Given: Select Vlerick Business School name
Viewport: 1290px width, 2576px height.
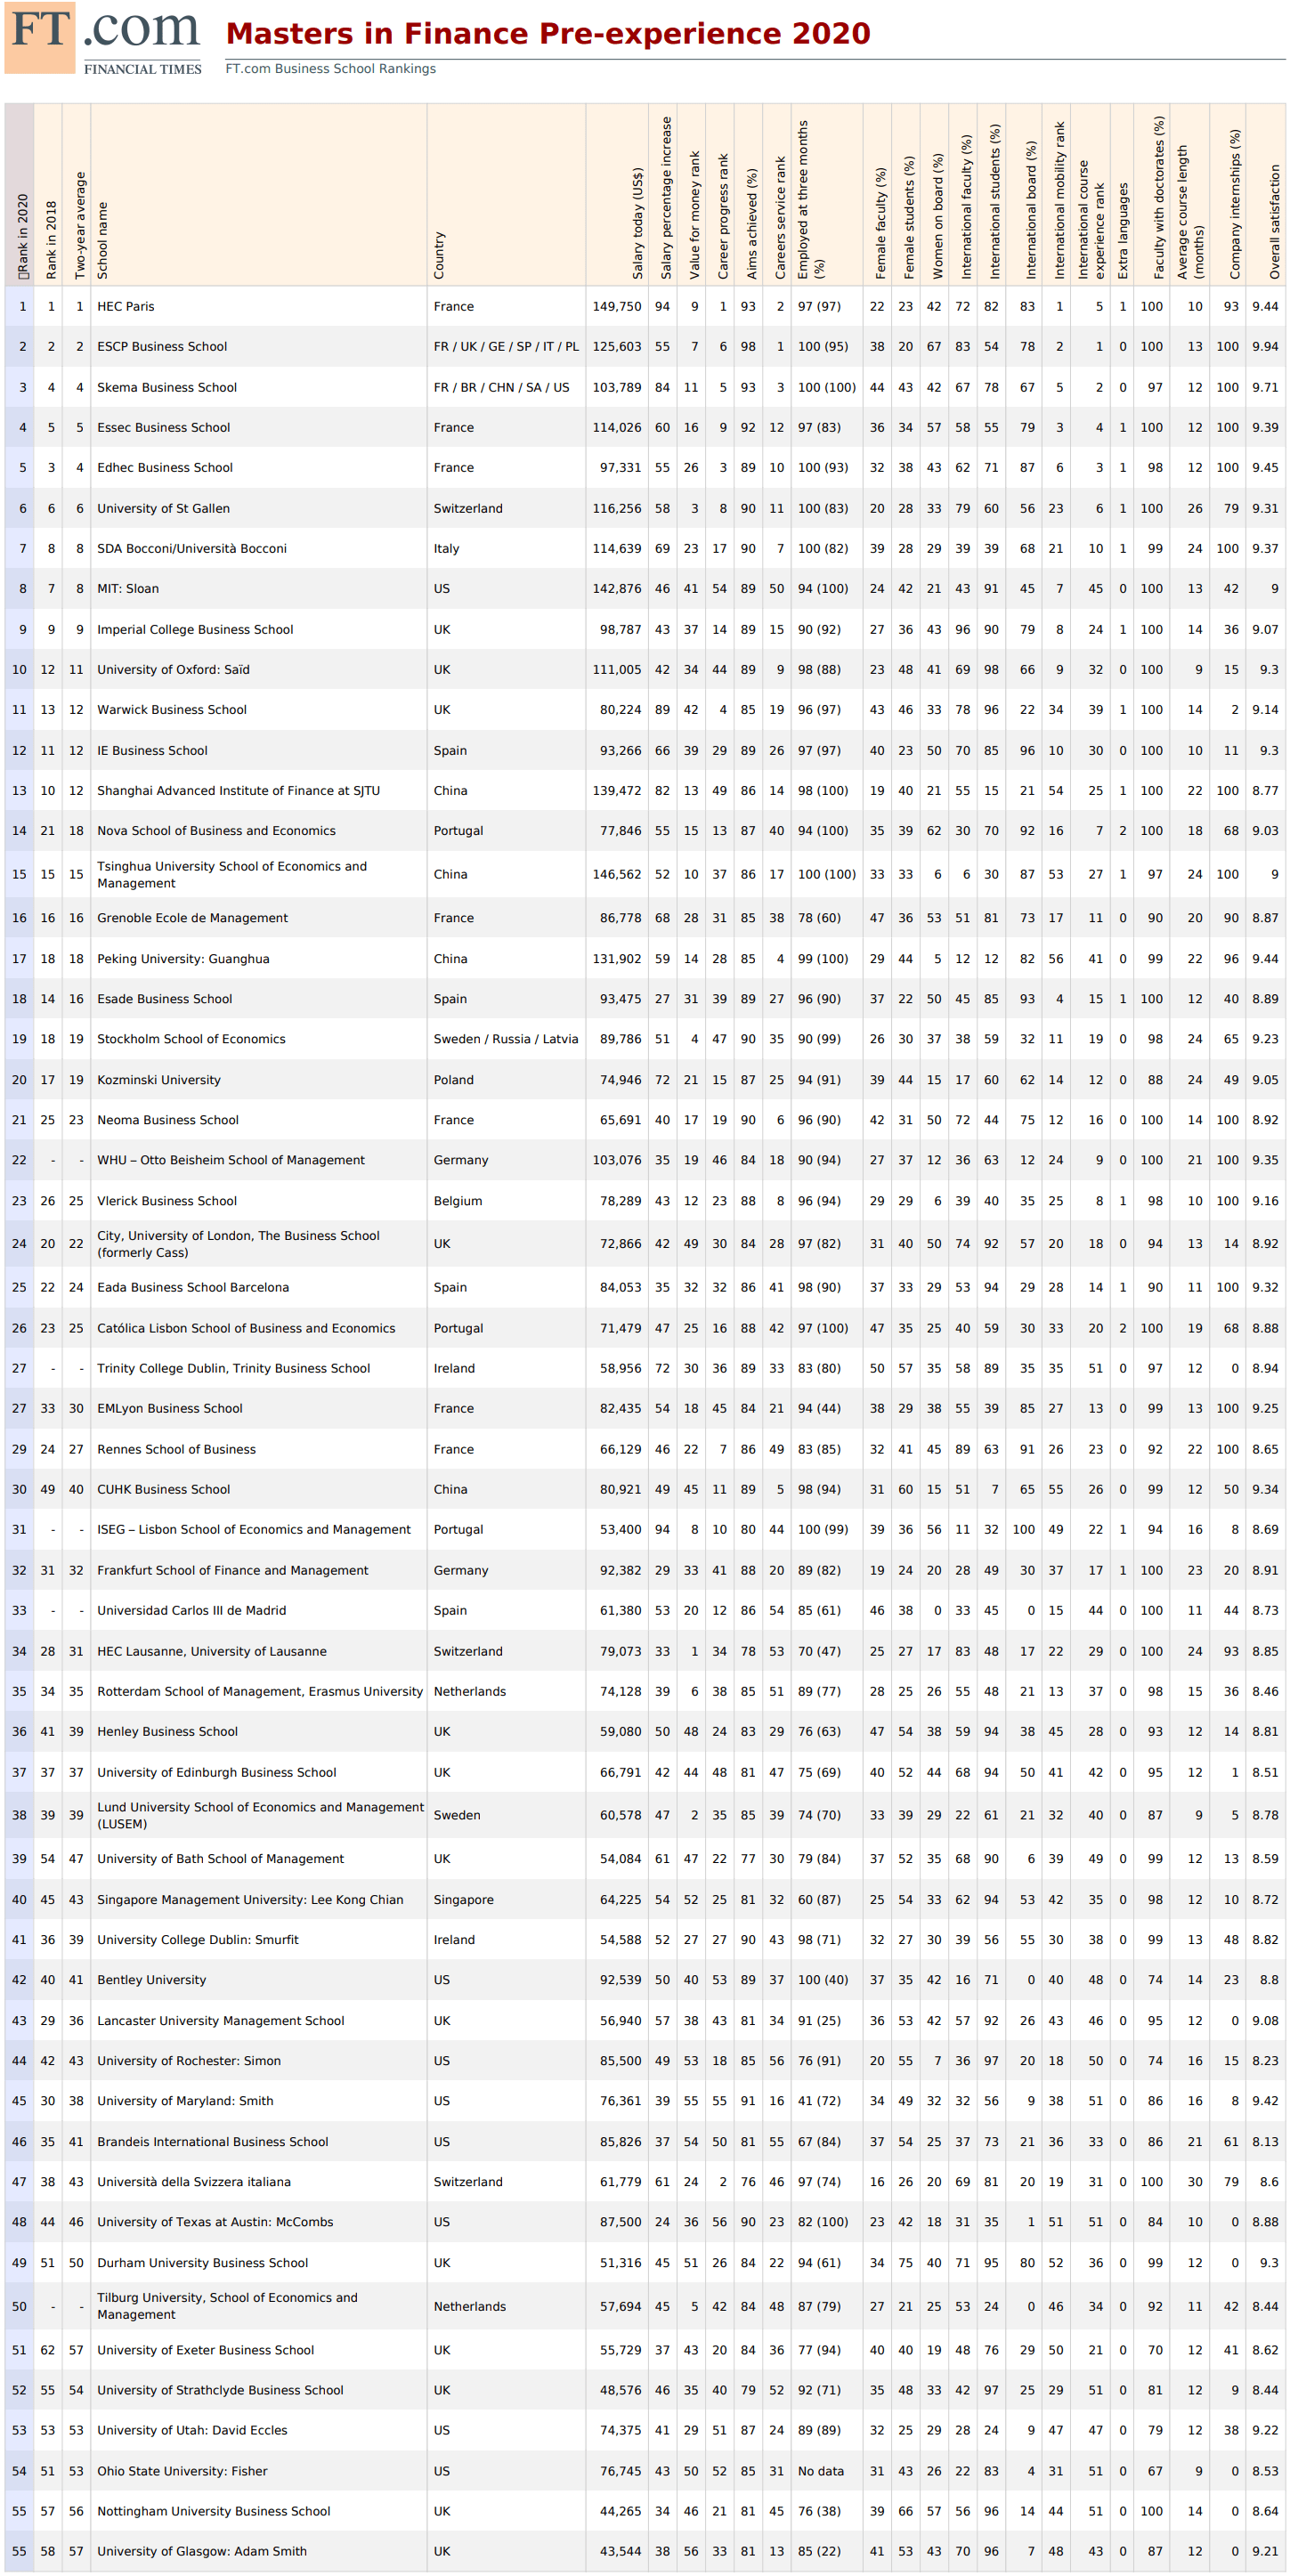Looking at the screenshot, I should point(167,1201).
